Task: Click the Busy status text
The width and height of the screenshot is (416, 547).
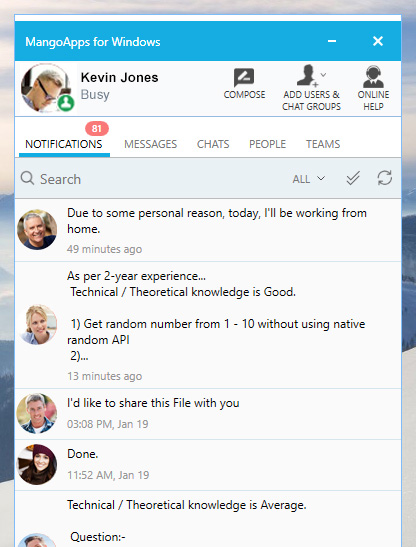Action: coord(95,95)
